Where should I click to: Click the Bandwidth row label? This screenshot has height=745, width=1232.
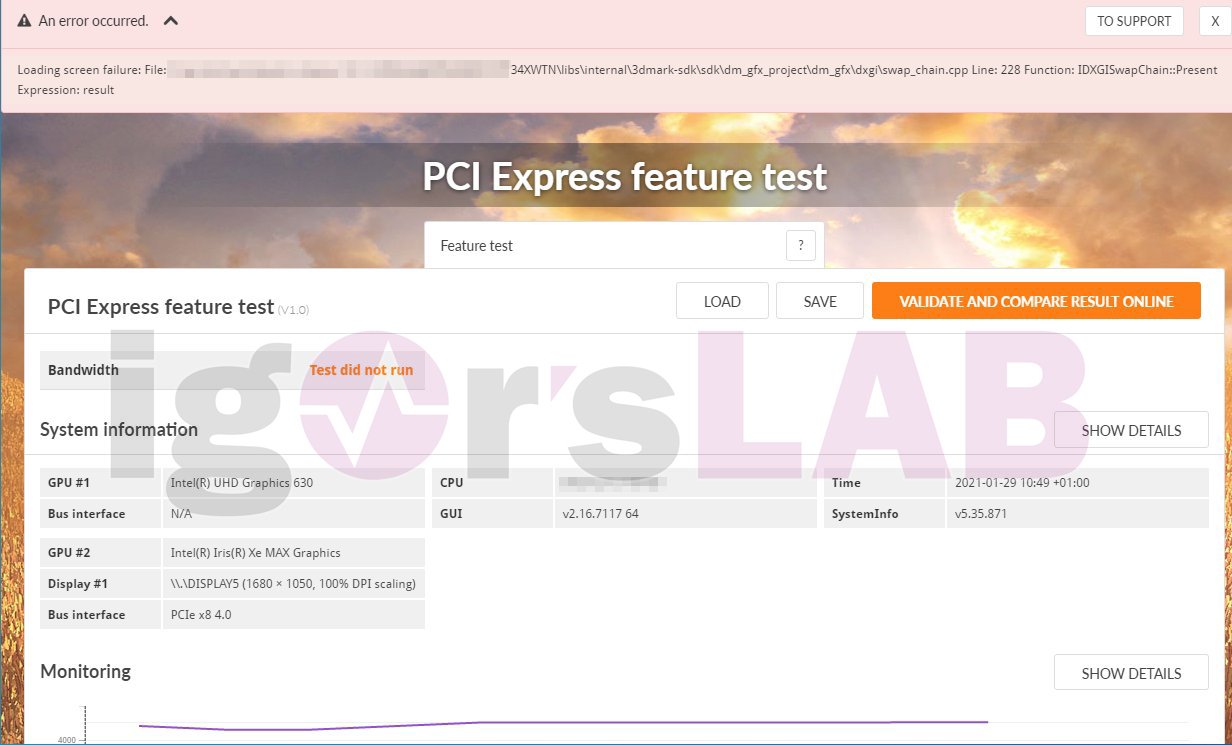[83, 370]
